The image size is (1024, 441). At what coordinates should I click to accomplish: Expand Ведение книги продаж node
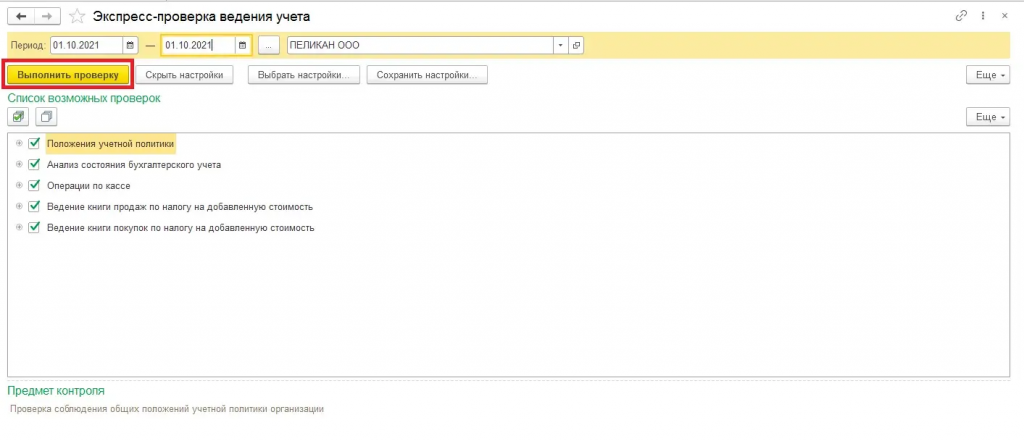19,206
